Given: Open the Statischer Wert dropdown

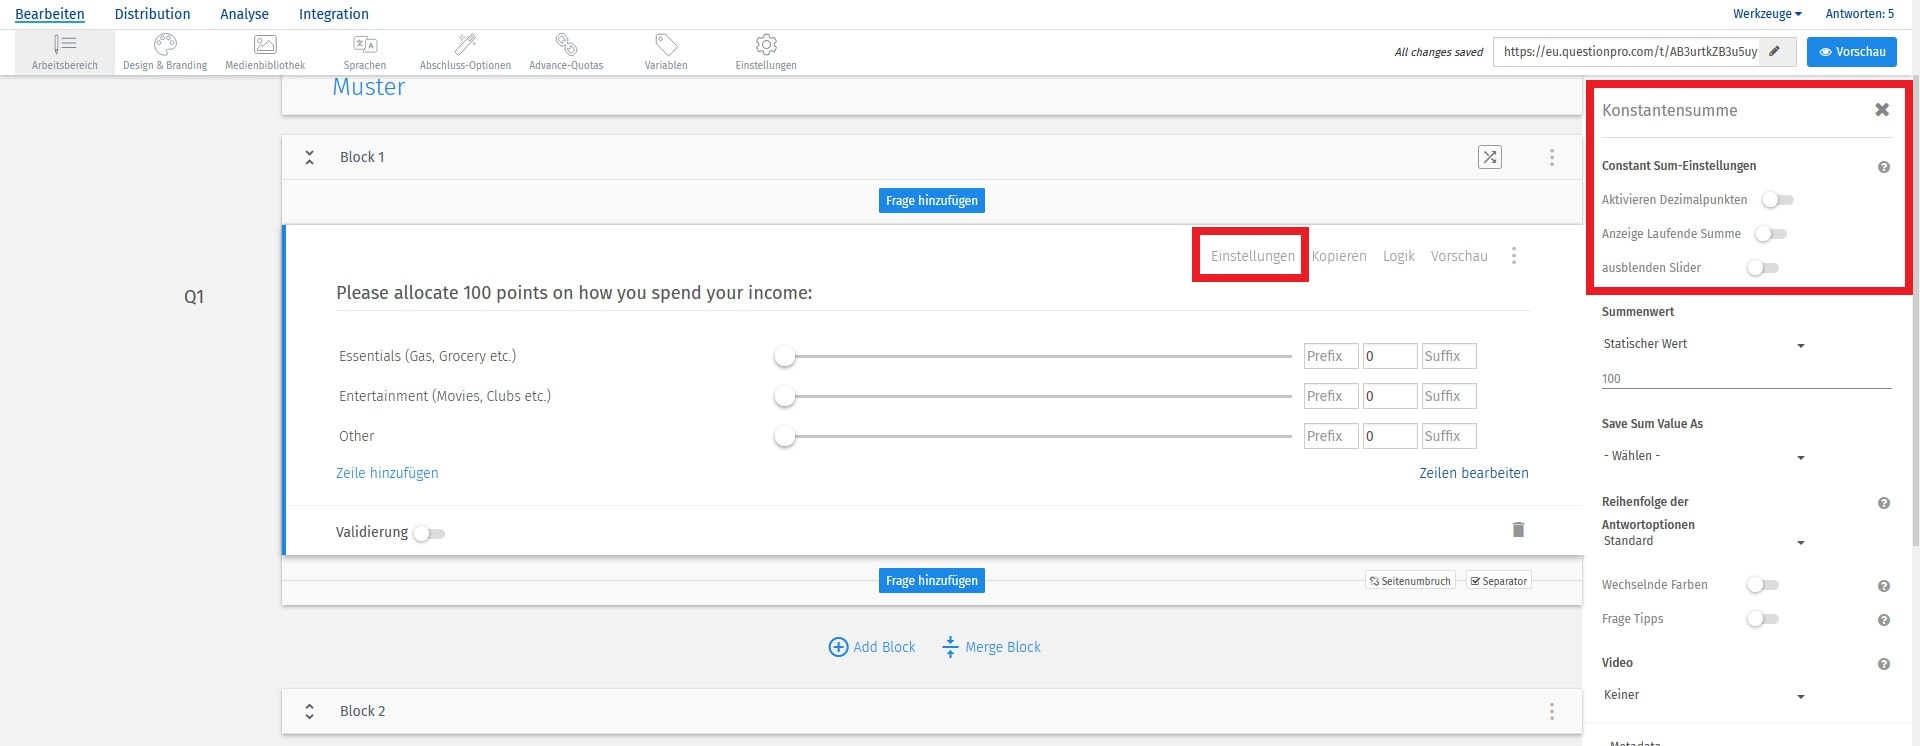Looking at the screenshot, I should (1704, 344).
